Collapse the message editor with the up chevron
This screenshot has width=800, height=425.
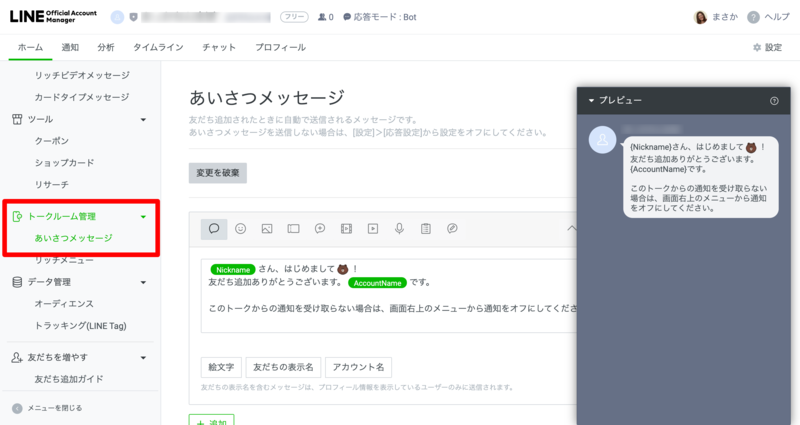(x=571, y=229)
